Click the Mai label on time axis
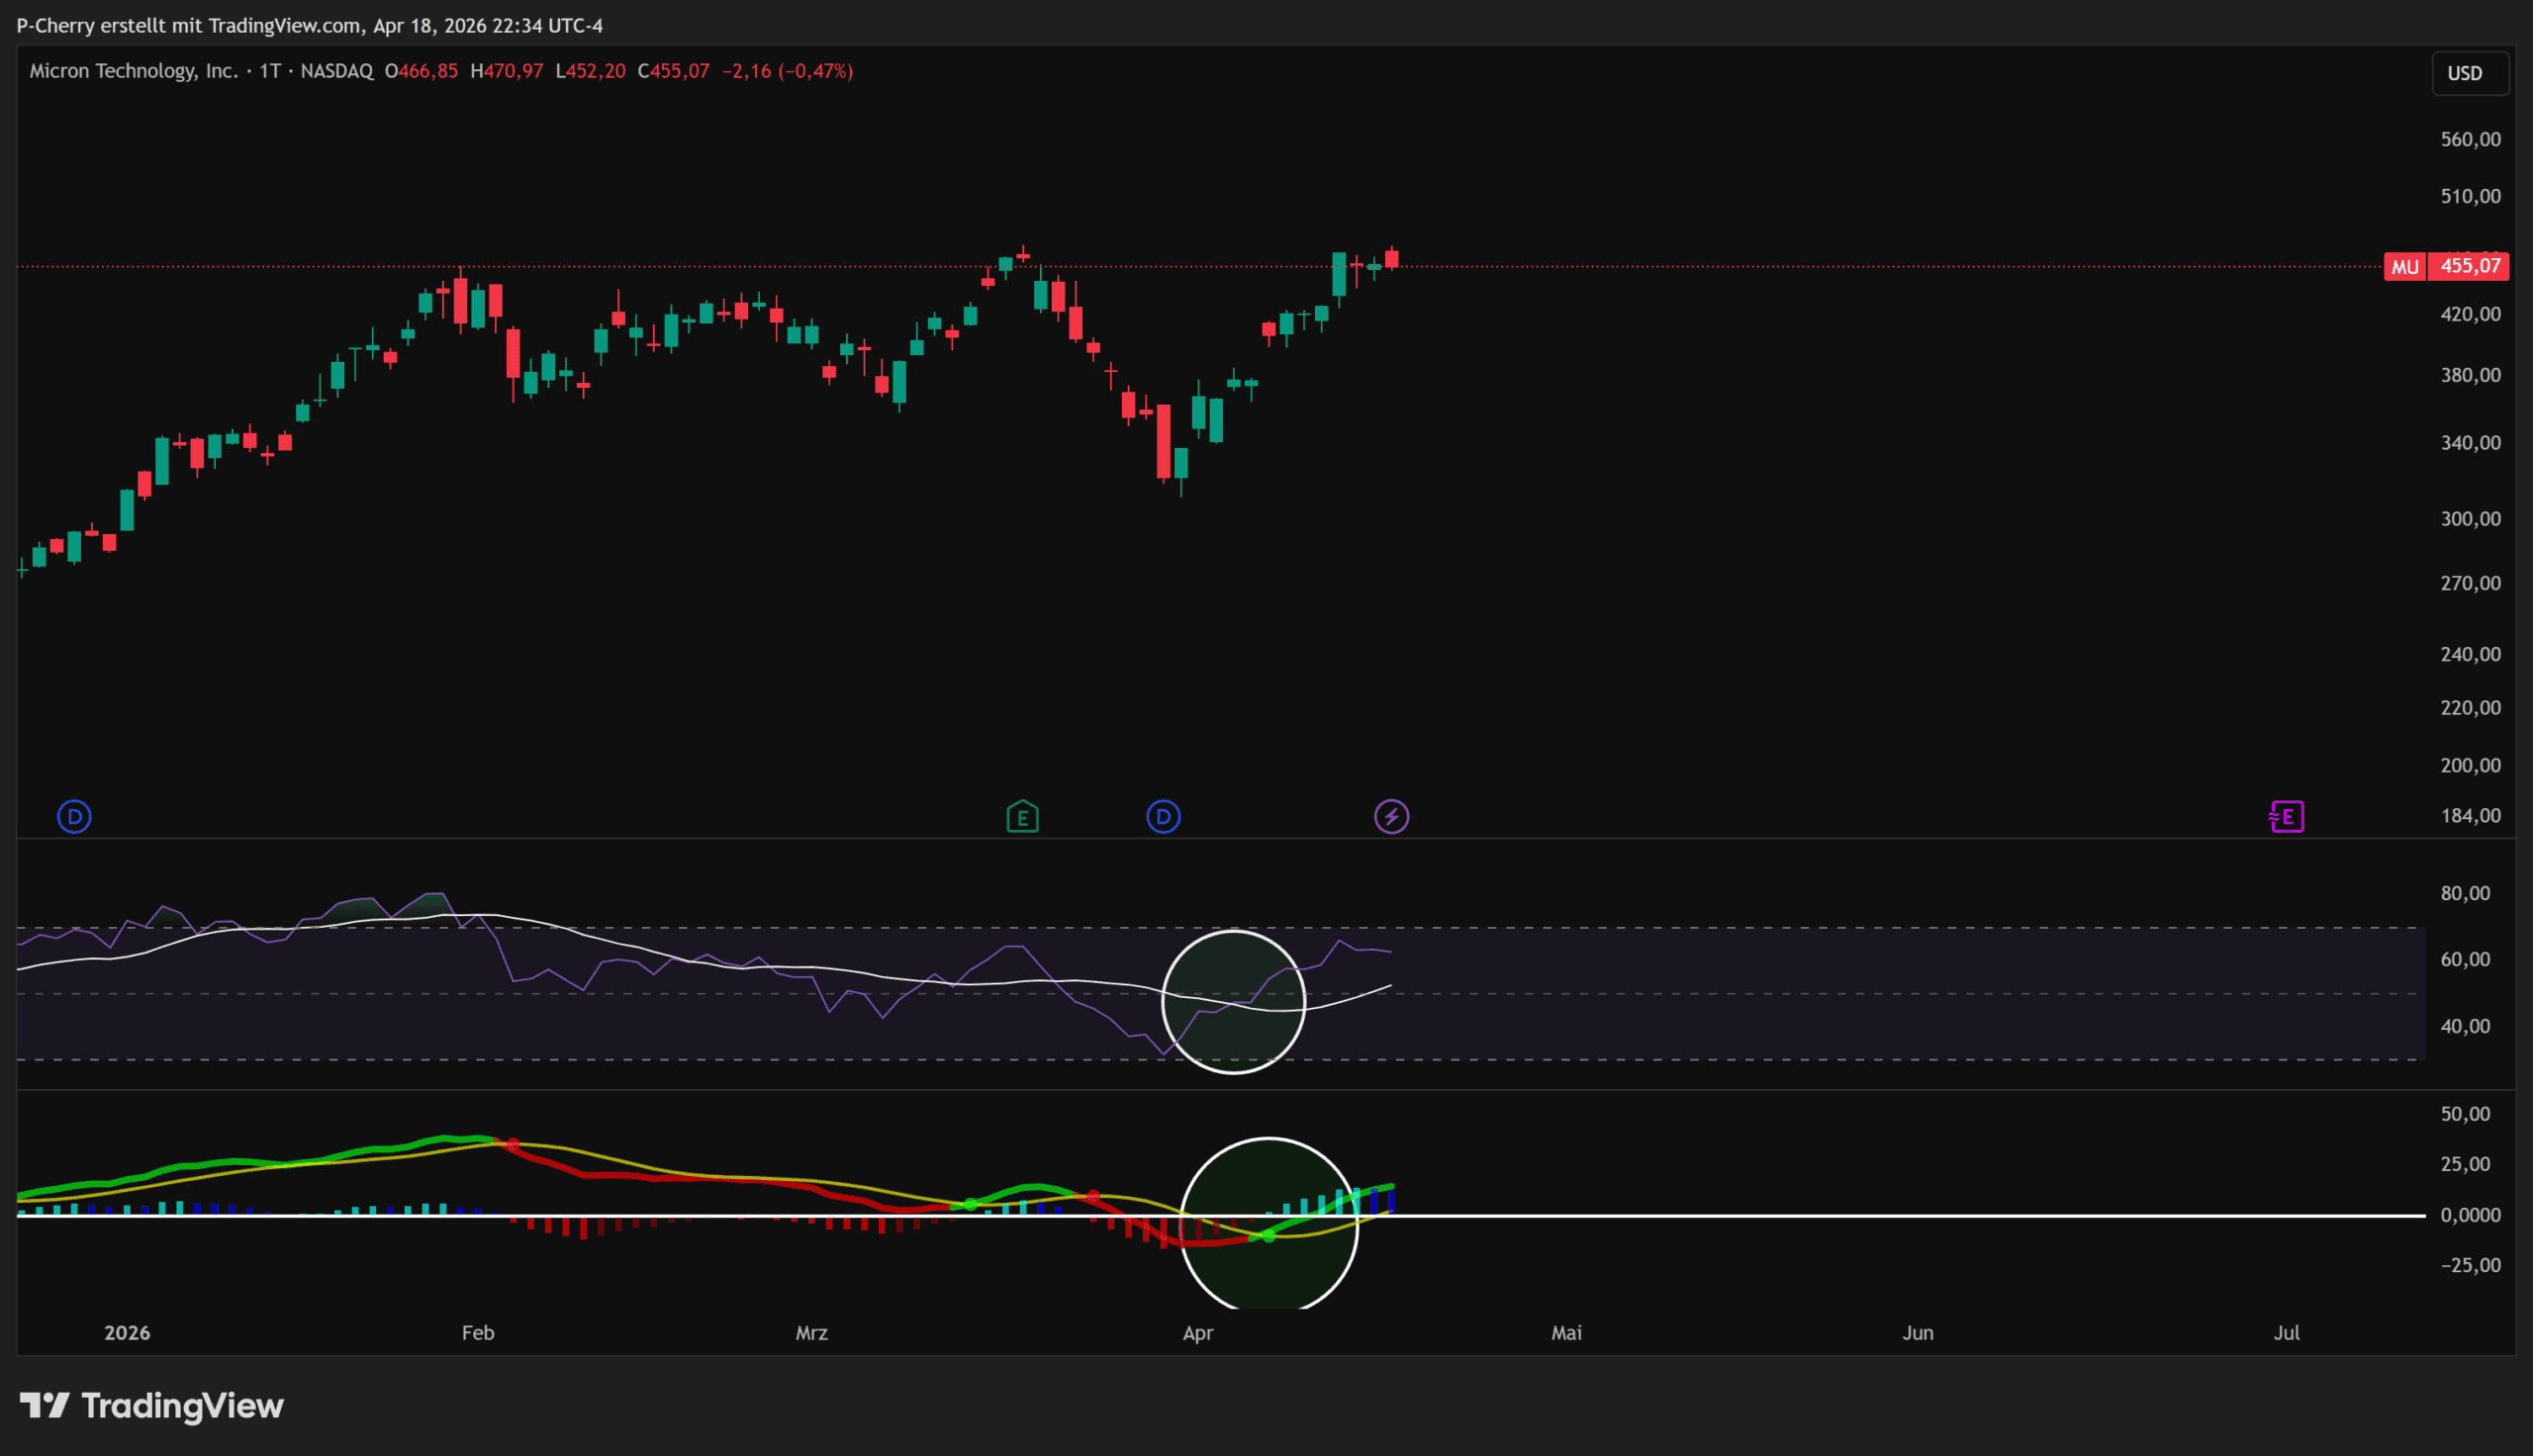 [1566, 1333]
